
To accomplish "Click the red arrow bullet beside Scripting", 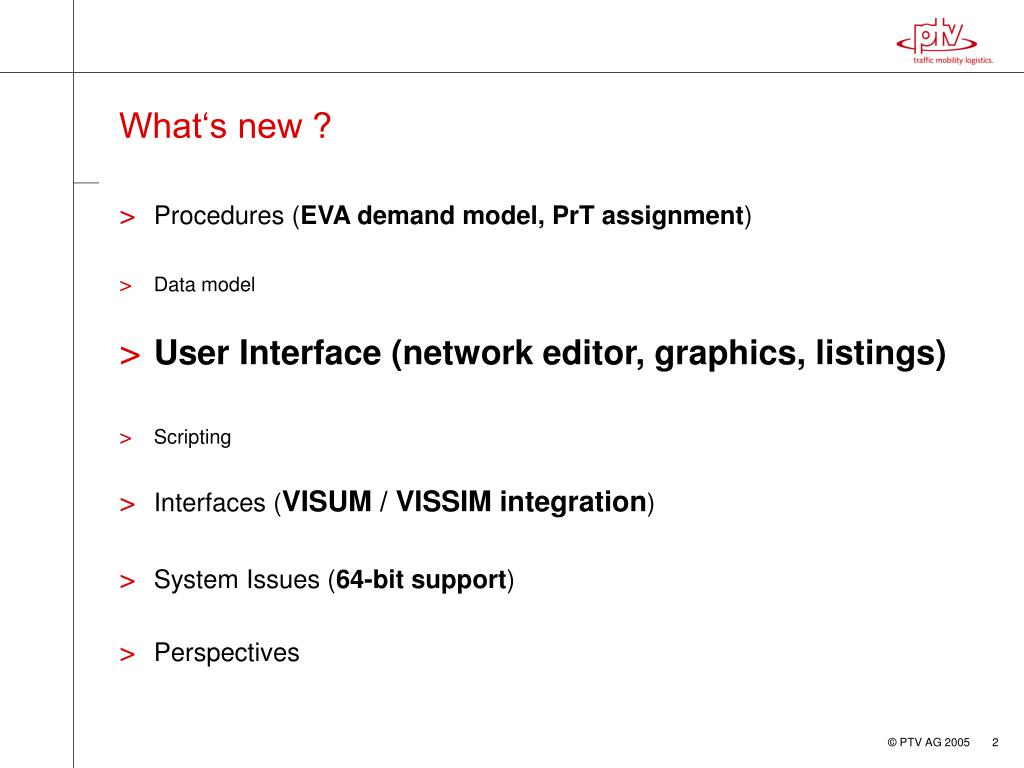I will tap(125, 438).
